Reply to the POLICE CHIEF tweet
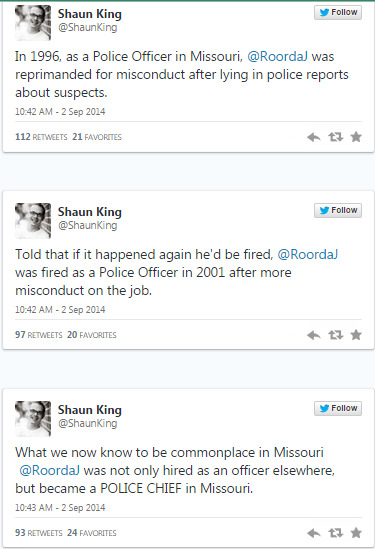375x549 pixels. point(314,533)
